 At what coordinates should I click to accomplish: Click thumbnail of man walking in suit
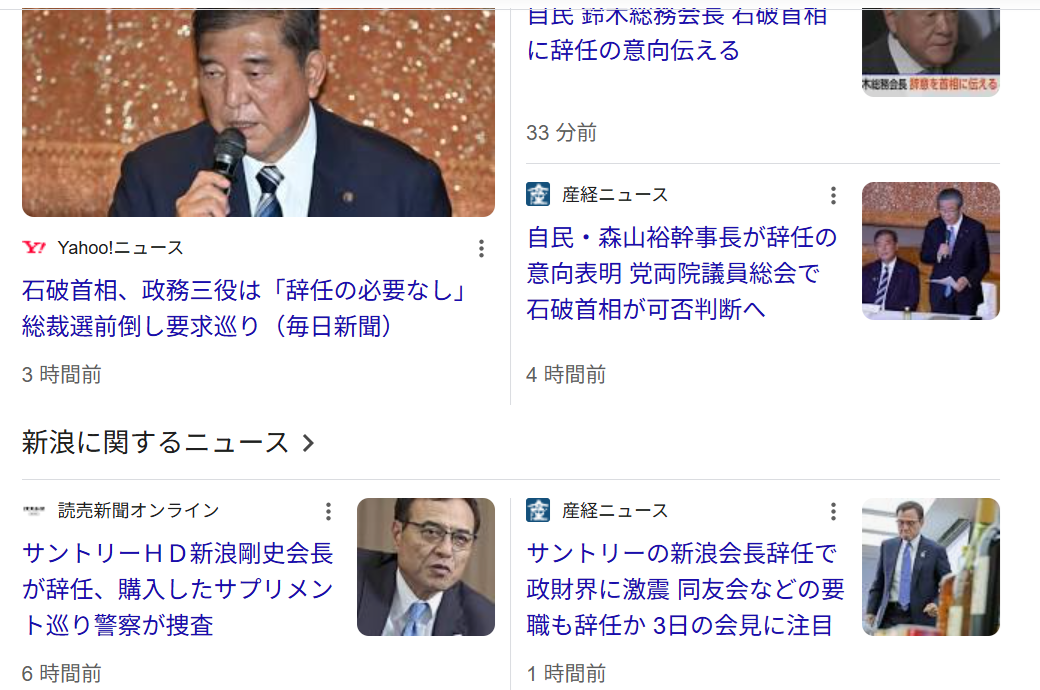tap(931, 567)
